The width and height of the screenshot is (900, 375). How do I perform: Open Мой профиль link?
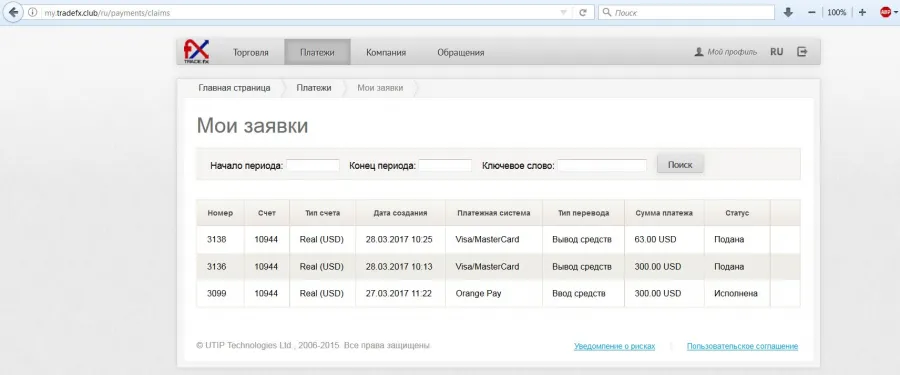coord(726,52)
